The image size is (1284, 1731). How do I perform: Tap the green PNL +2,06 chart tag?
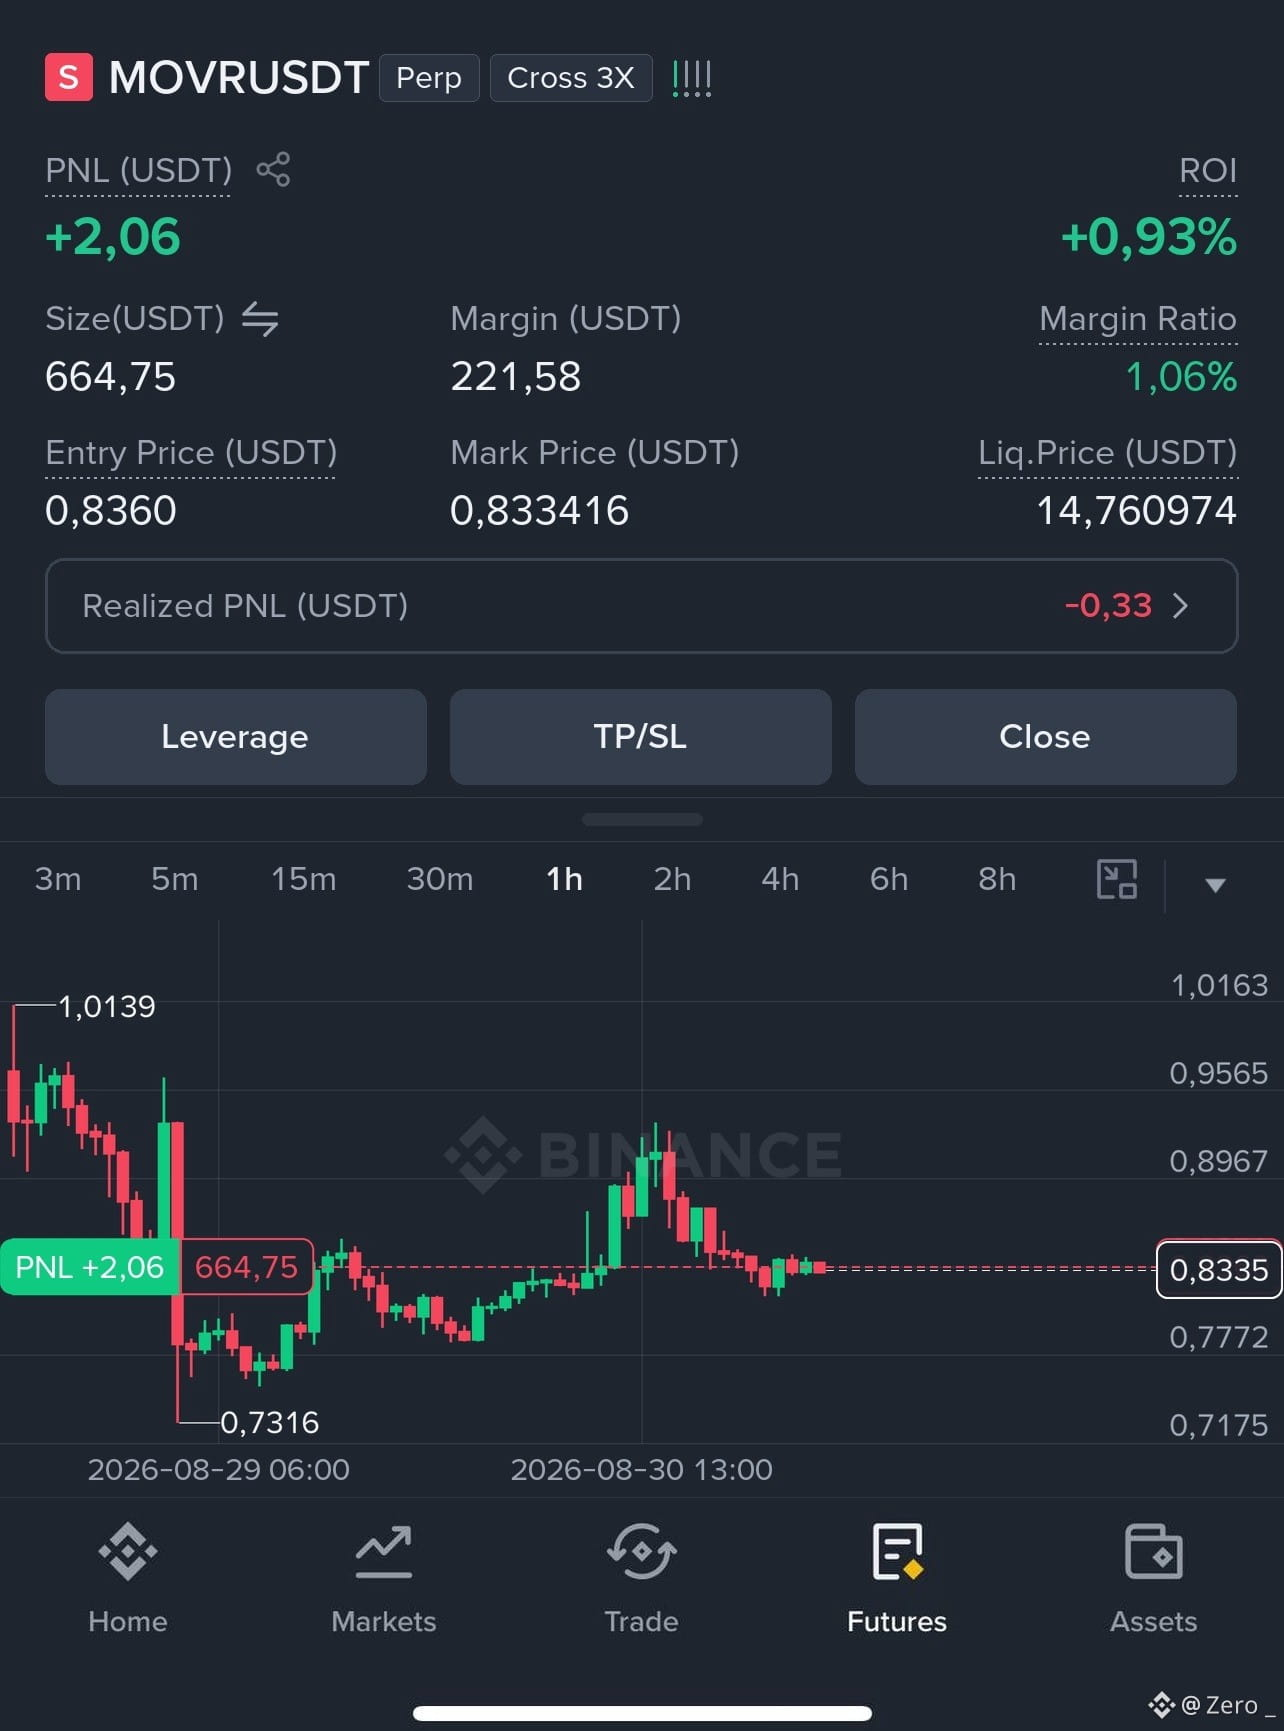tap(89, 1267)
